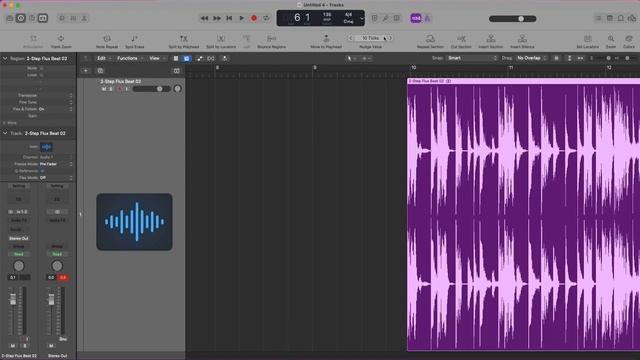
Task: Go to beginning of project
Action: 229,18
